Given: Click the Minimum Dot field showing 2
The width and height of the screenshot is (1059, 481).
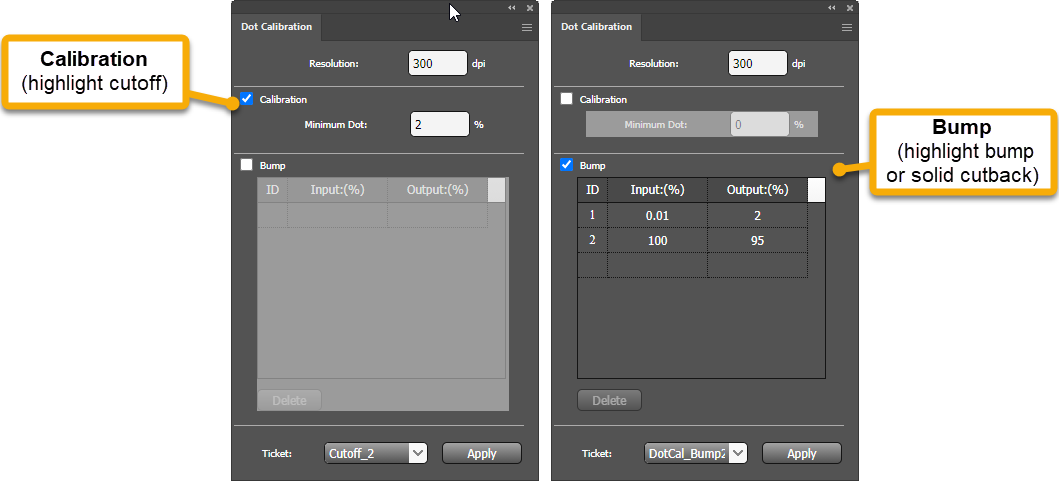Looking at the screenshot, I should tap(439, 124).
